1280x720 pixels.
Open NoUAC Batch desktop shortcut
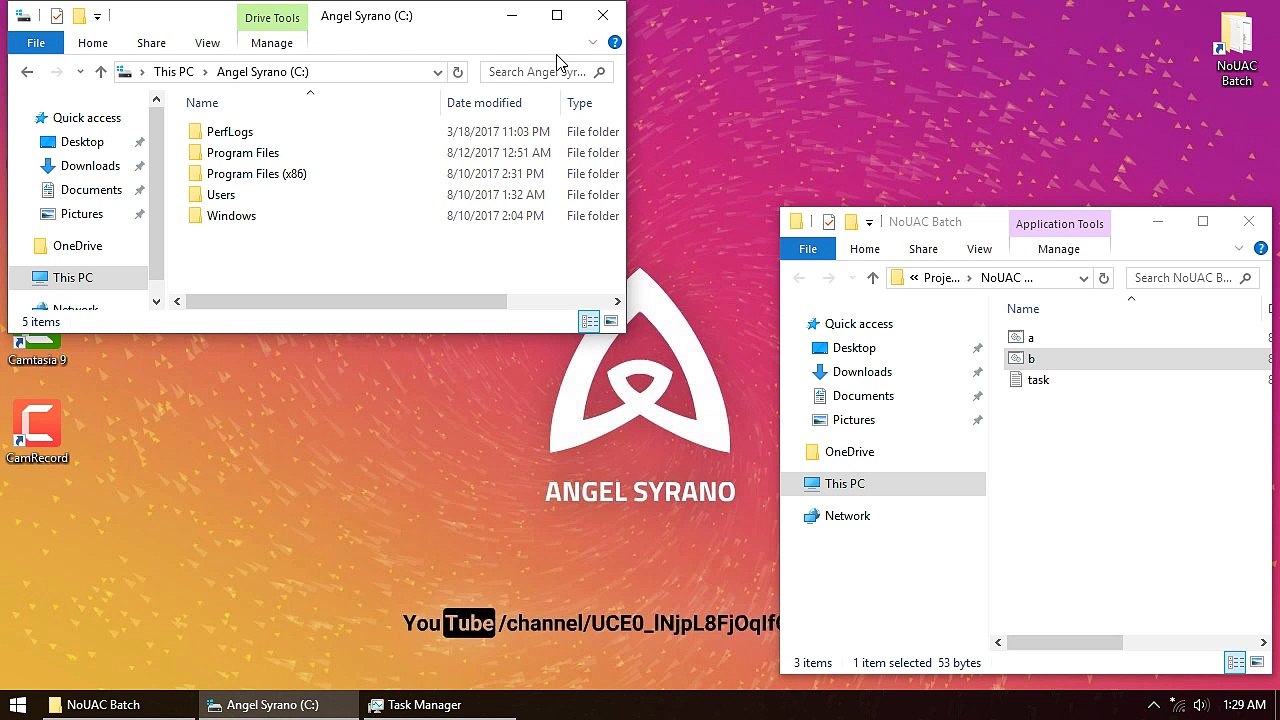click(x=1236, y=49)
